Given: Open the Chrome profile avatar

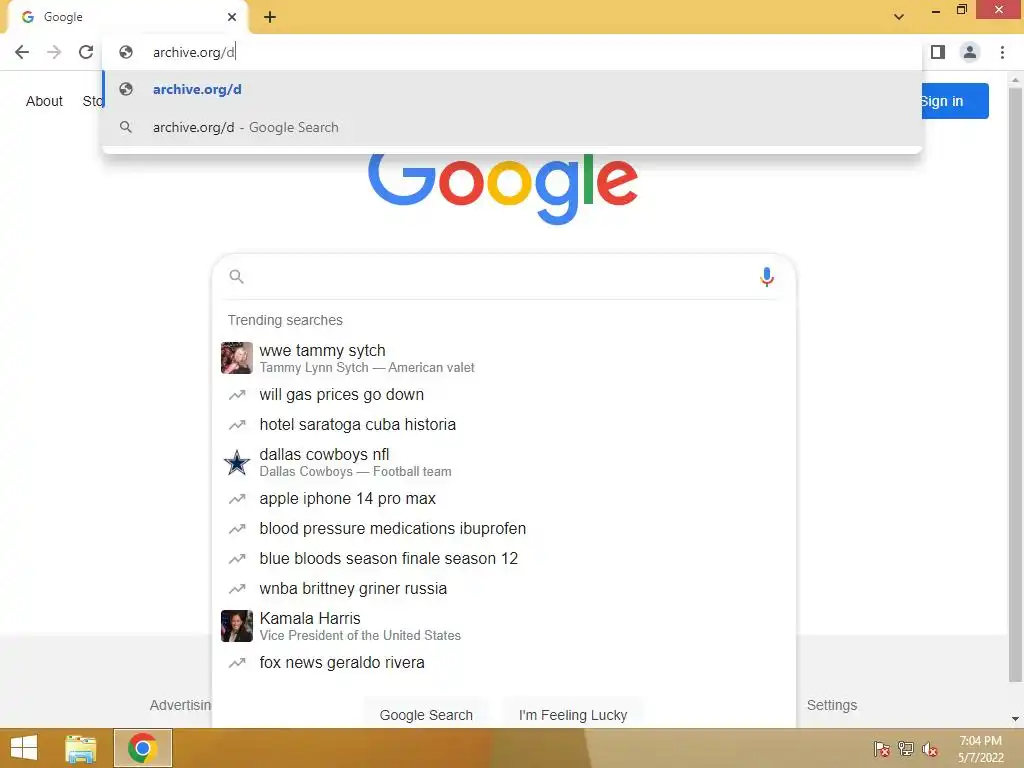Looking at the screenshot, I should point(970,52).
